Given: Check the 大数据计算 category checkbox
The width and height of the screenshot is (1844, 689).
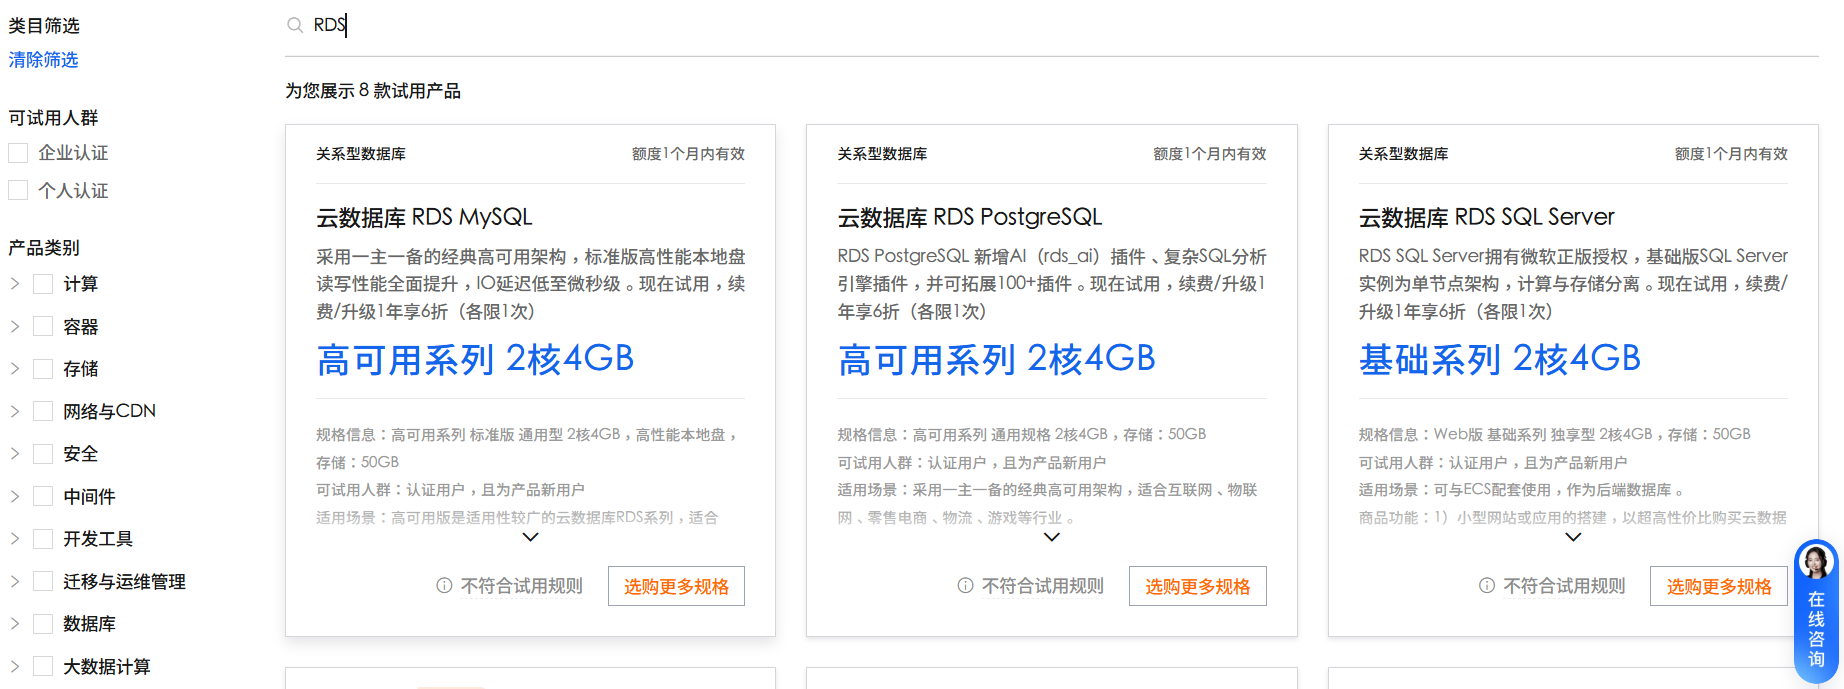Looking at the screenshot, I should click(x=43, y=666).
